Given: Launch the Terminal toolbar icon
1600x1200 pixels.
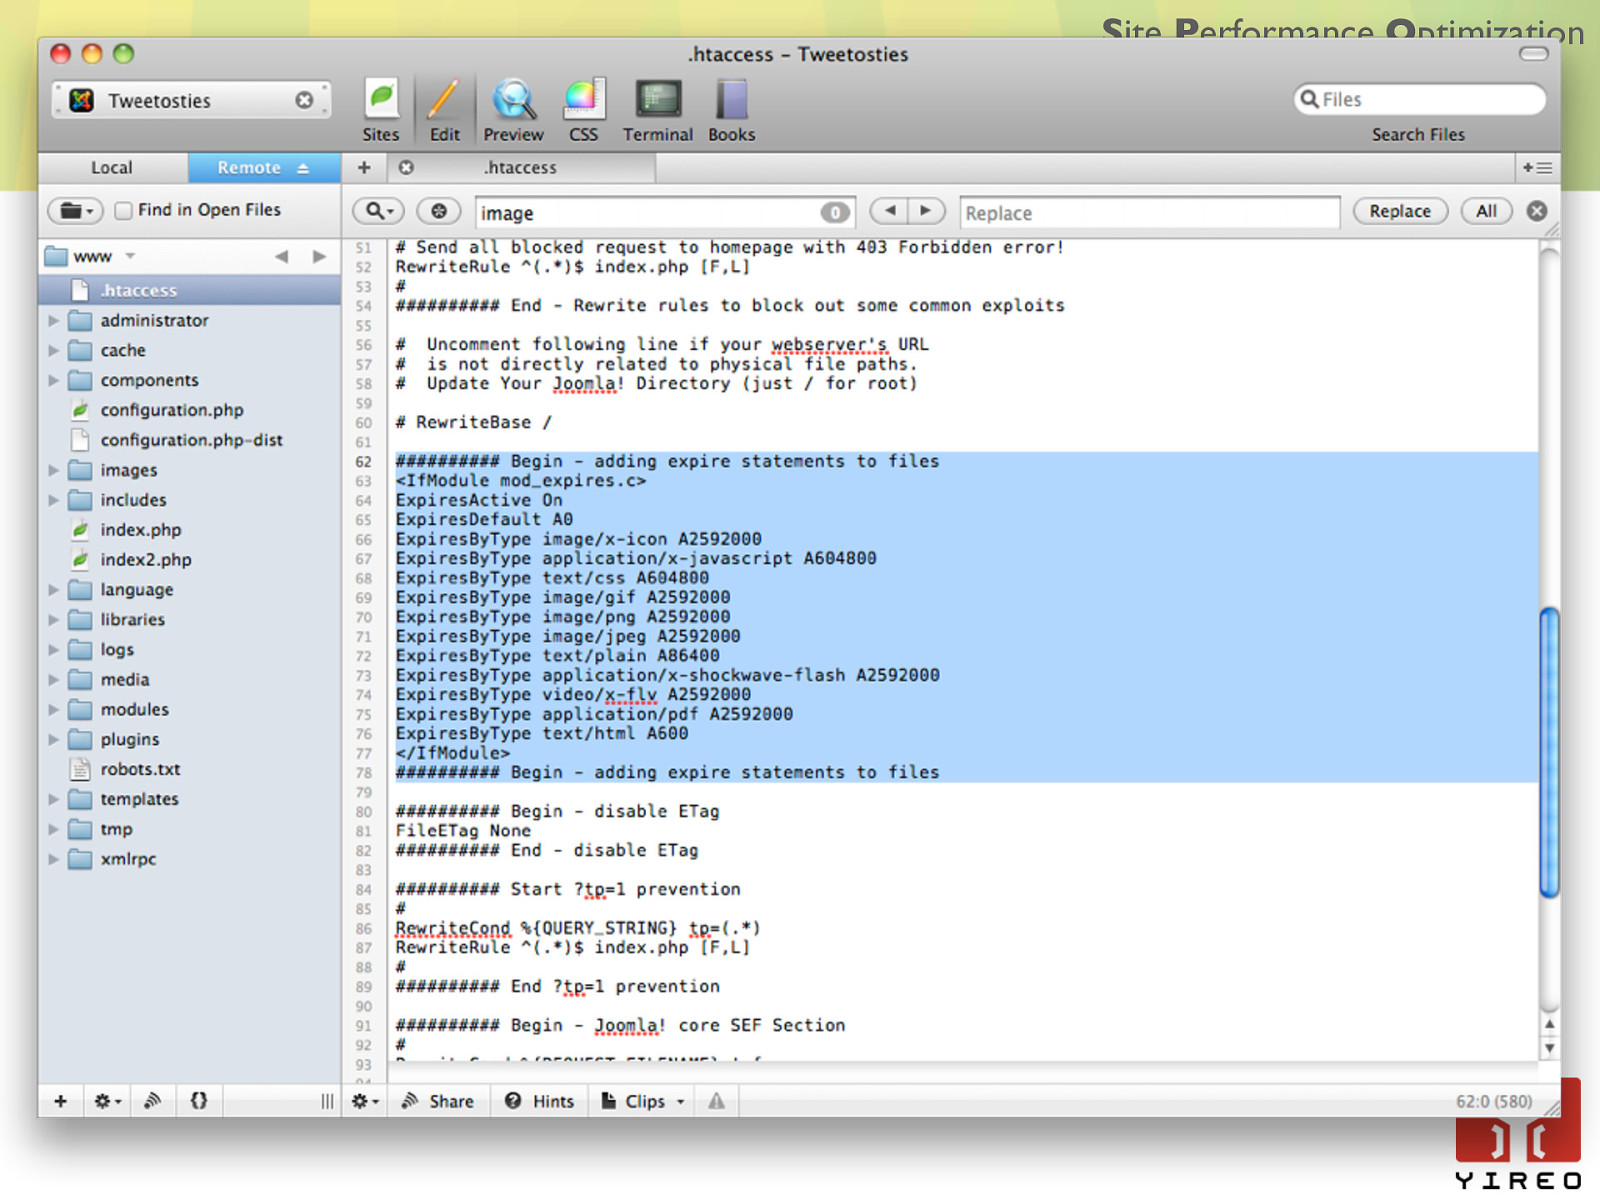Looking at the screenshot, I should [658, 110].
